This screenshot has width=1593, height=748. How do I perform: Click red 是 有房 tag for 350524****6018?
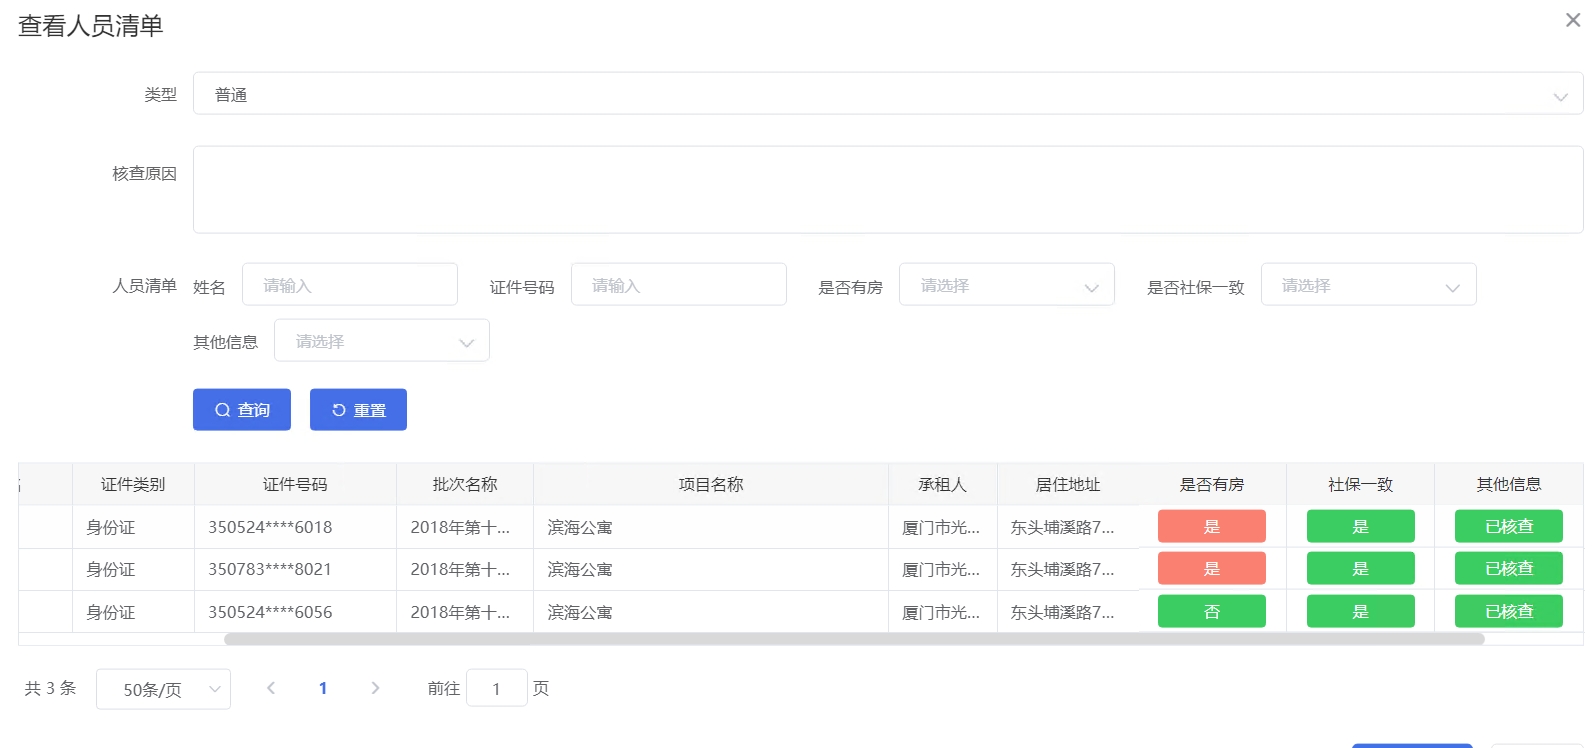1212,526
